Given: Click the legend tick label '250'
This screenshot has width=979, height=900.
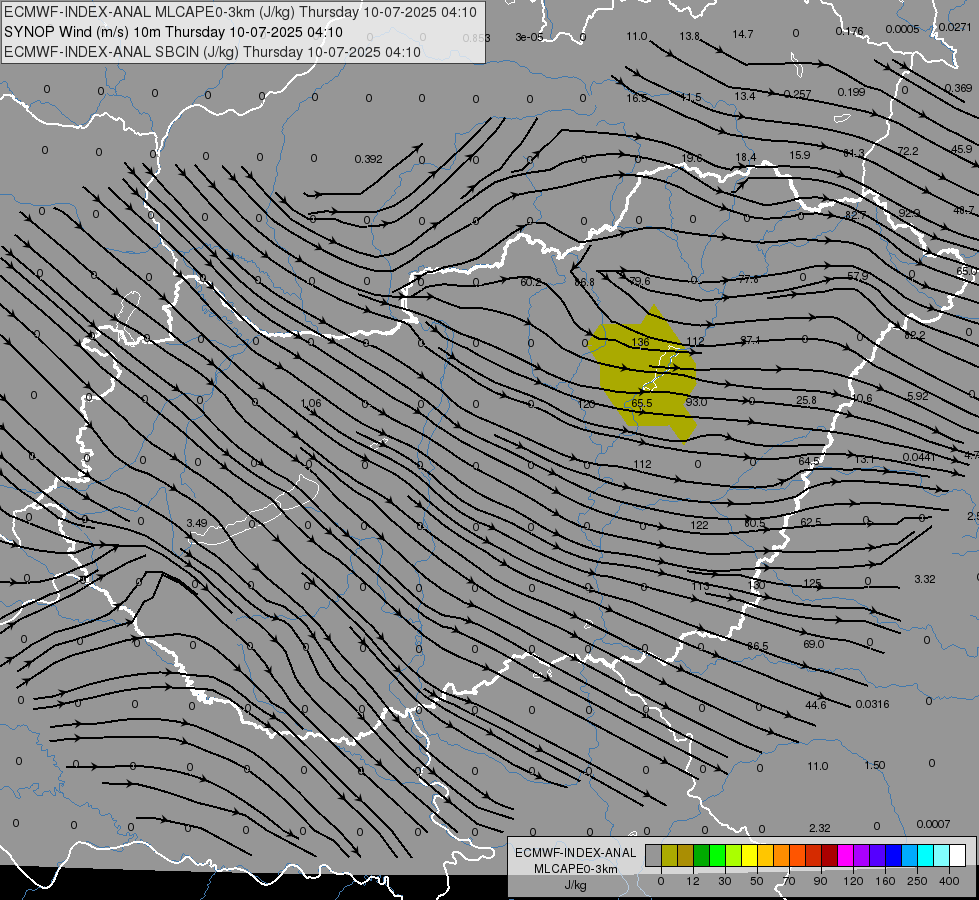Looking at the screenshot, I should [x=917, y=881].
